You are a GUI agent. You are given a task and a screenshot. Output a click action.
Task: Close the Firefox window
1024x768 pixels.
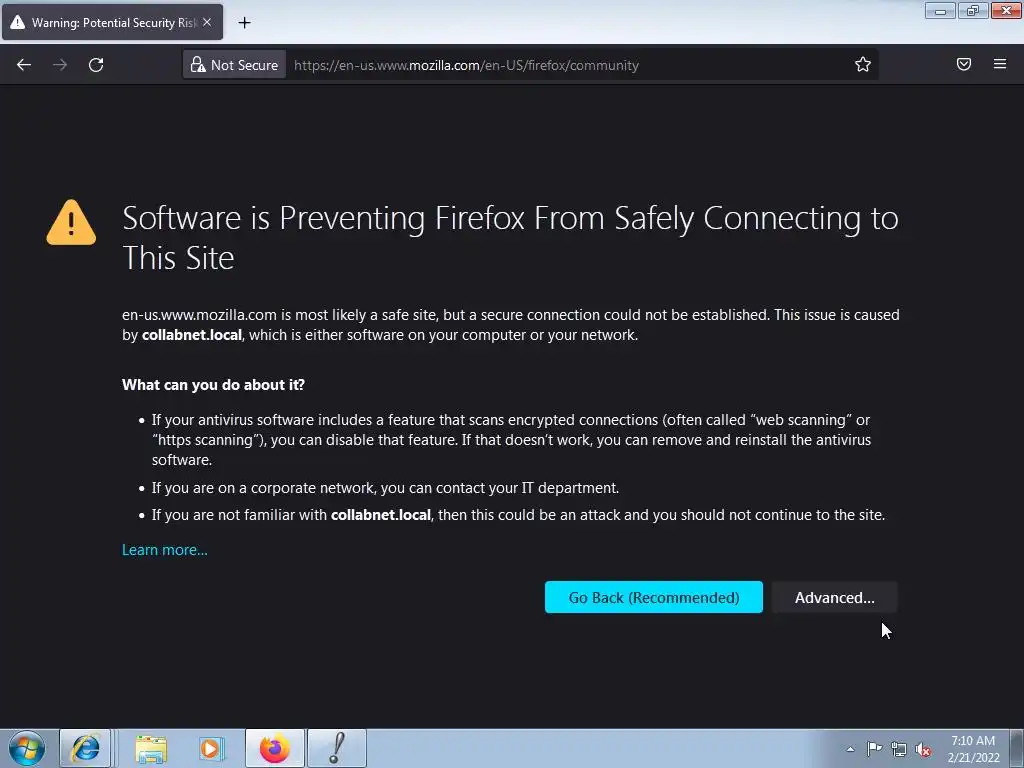point(1006,11)
